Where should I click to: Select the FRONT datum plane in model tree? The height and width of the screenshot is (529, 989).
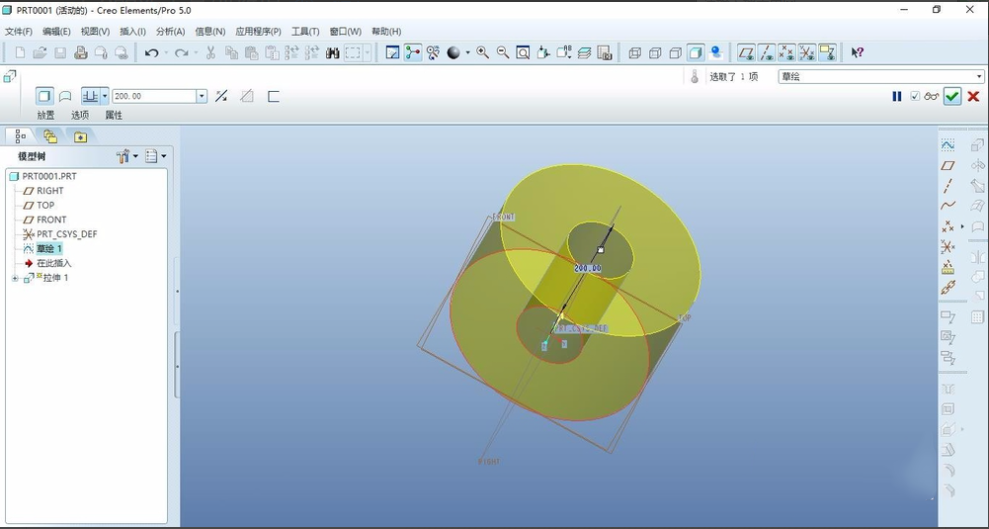pyautogui.click(x=51, y=220)
